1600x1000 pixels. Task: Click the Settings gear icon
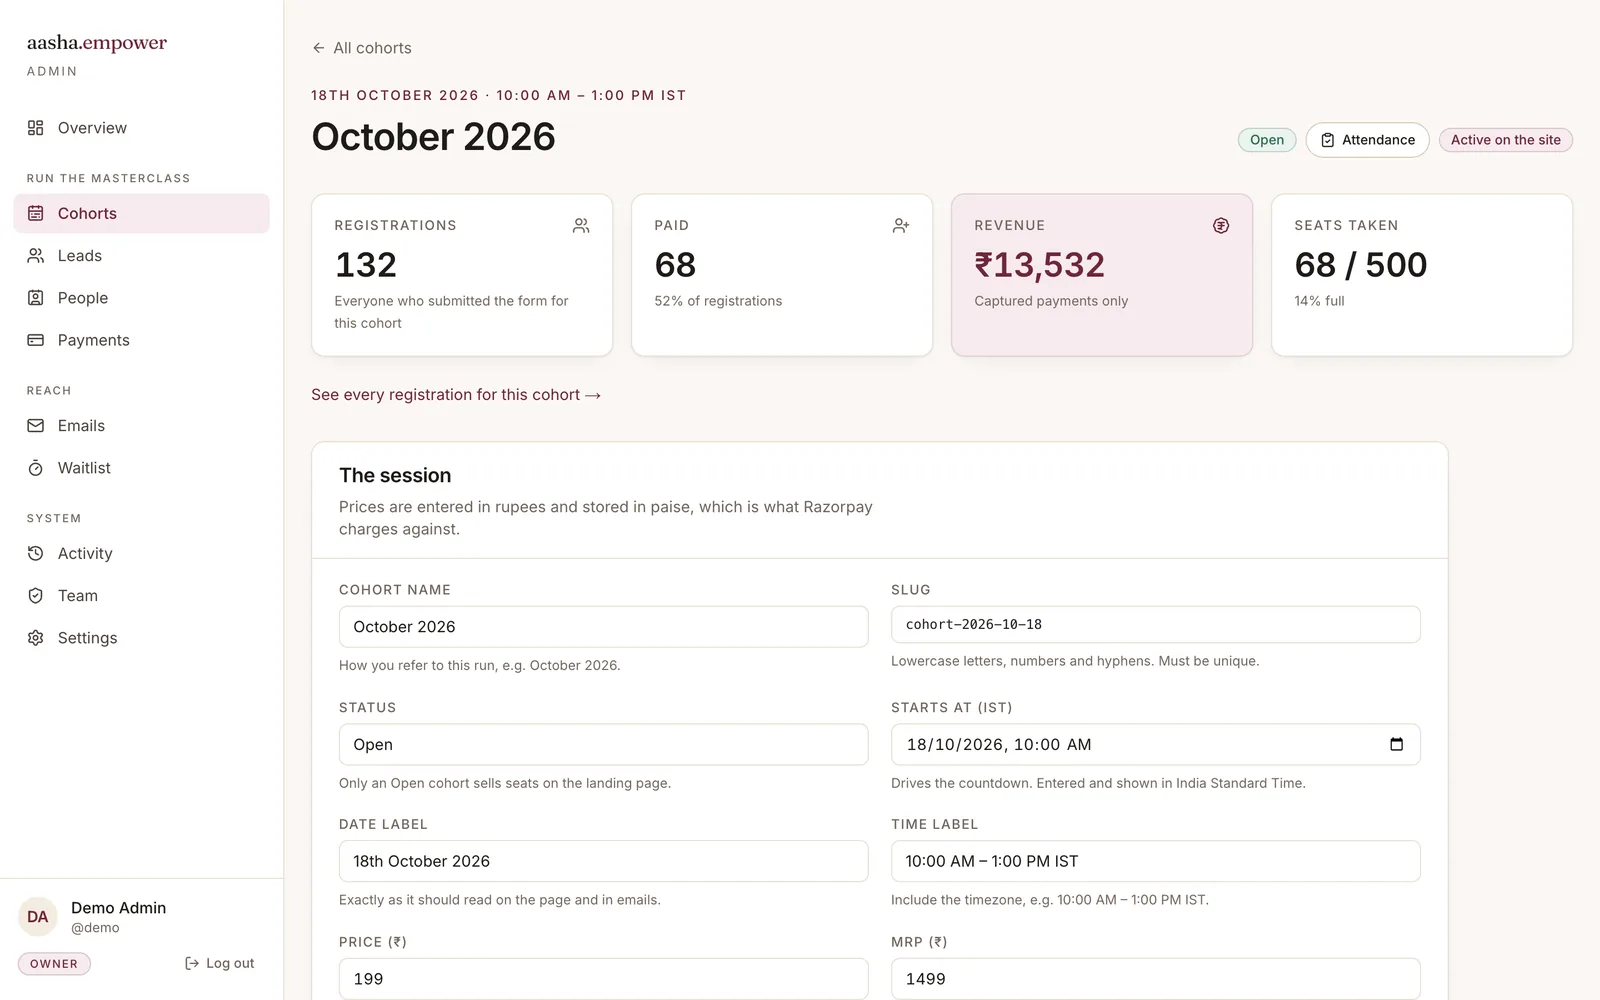tap(36, 638)
